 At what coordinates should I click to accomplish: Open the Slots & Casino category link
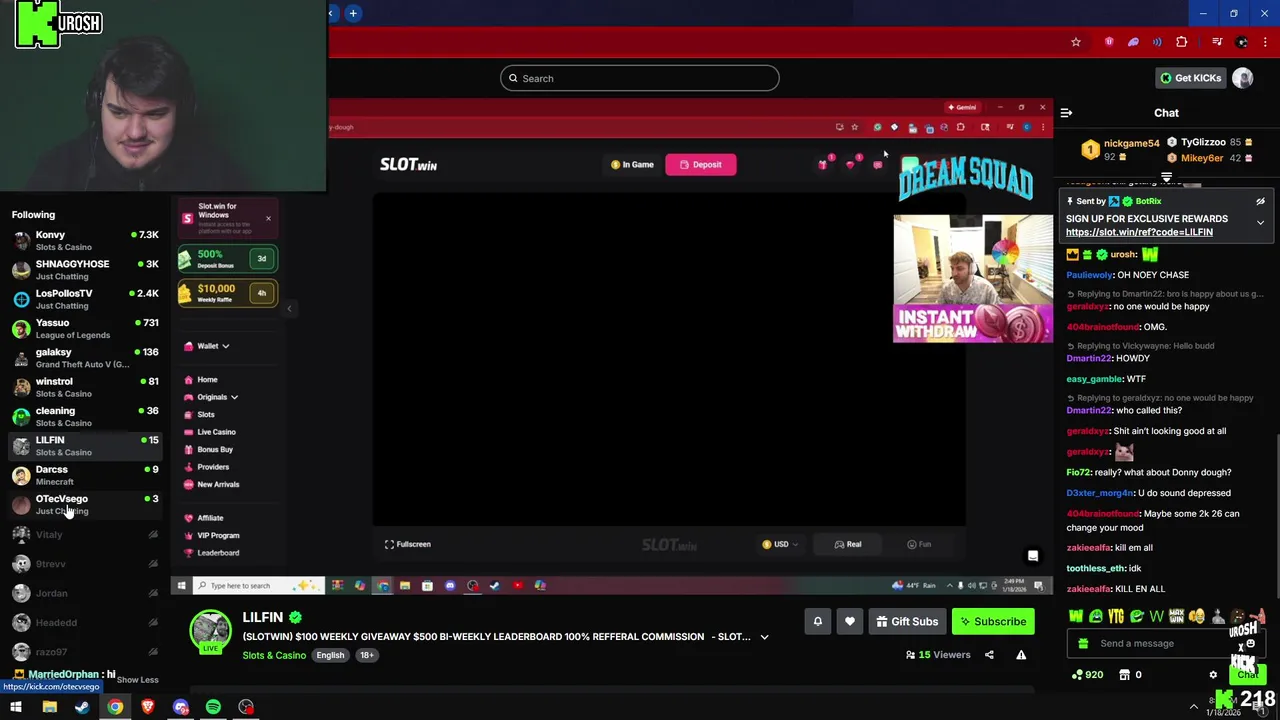pyautogui.click(x=274, y=655)
